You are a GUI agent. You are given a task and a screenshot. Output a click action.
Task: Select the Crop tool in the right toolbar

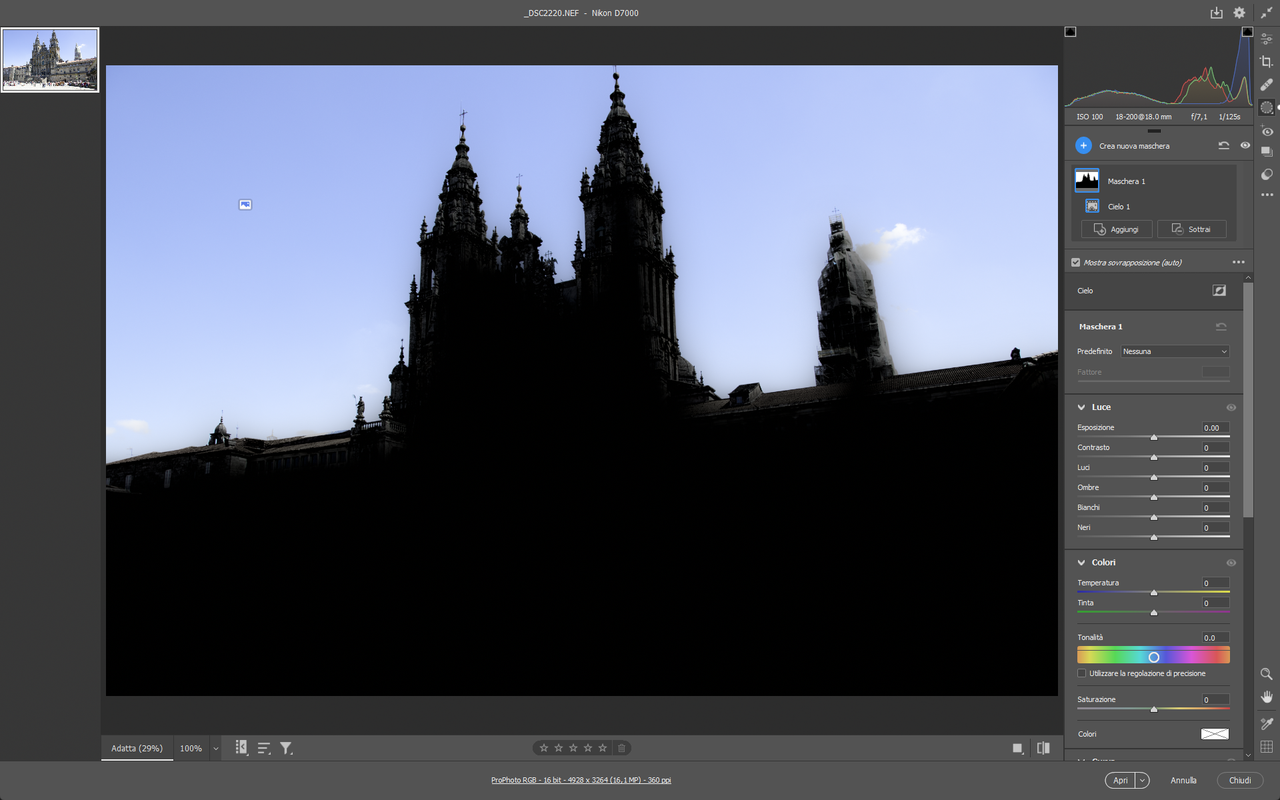pyautogui.click(x=1266, y=60)
